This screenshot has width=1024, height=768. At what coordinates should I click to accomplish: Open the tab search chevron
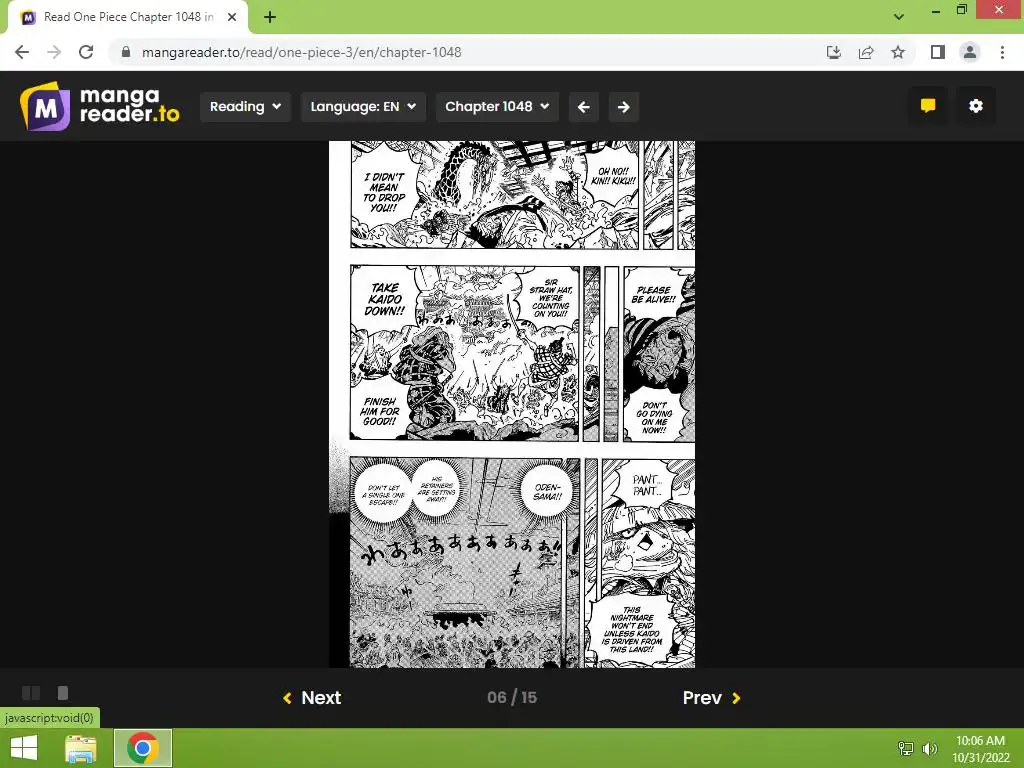899,17
